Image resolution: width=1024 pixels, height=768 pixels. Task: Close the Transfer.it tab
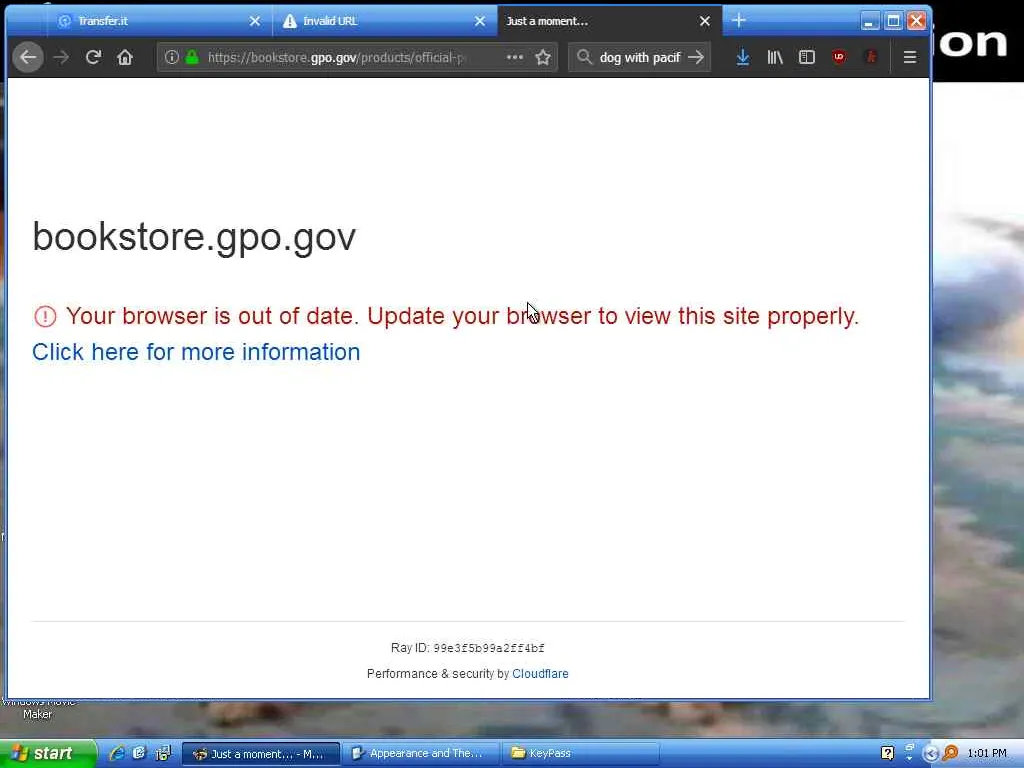(255, 21)
